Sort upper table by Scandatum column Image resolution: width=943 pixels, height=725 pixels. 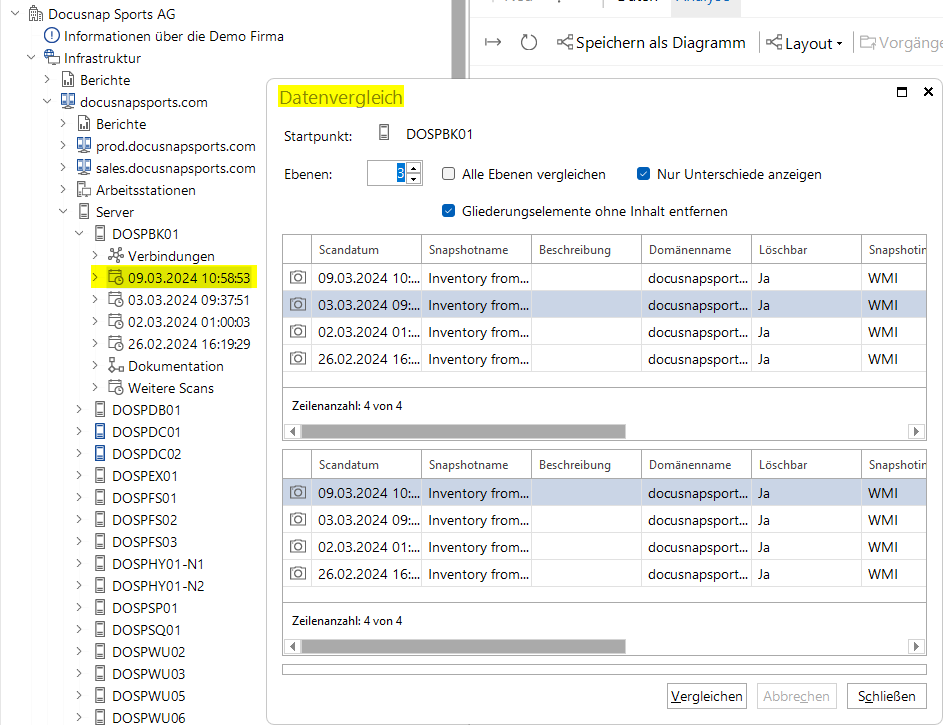pos(366,249)
